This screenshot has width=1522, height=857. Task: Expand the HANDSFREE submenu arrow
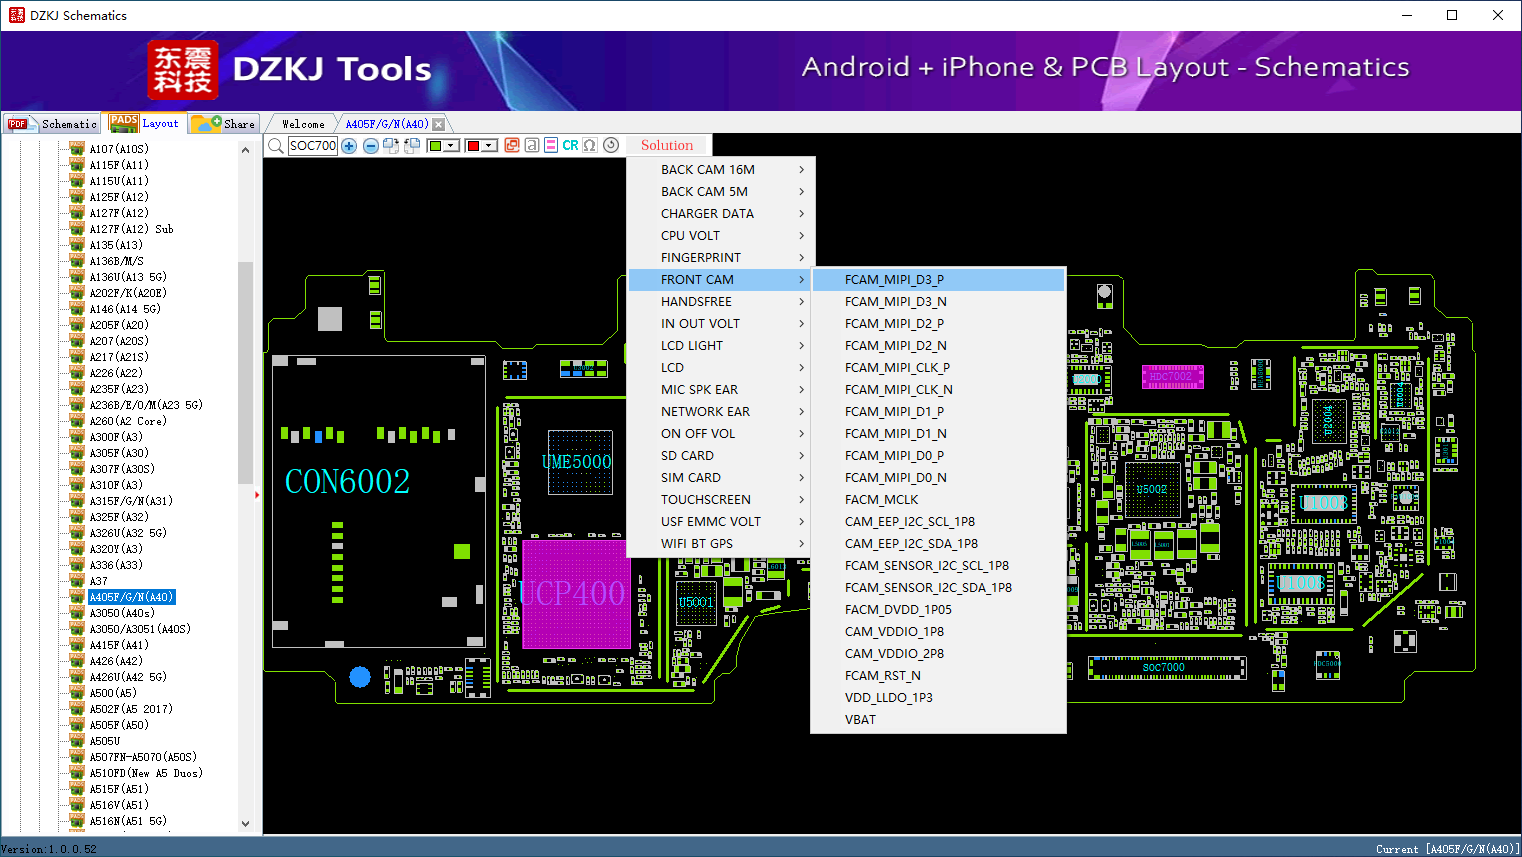click(802, 302)
